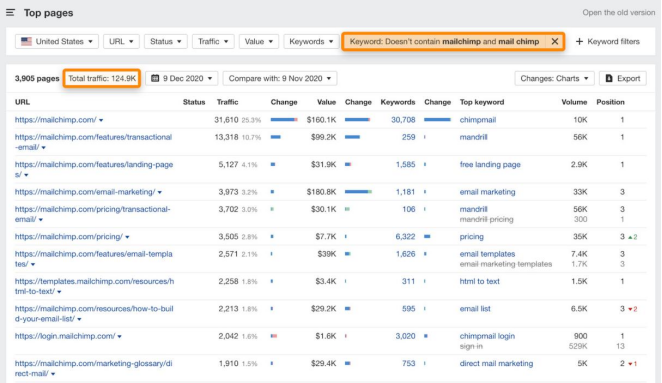Image resolution: width=662 pixels, height=383 pixels.
Task: Click the 1,585 keywords count
Action: (x=405, y=165)
